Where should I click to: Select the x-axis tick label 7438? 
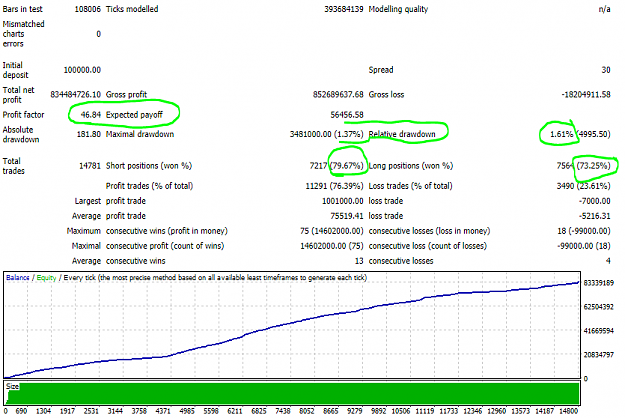tap(283, 411)
